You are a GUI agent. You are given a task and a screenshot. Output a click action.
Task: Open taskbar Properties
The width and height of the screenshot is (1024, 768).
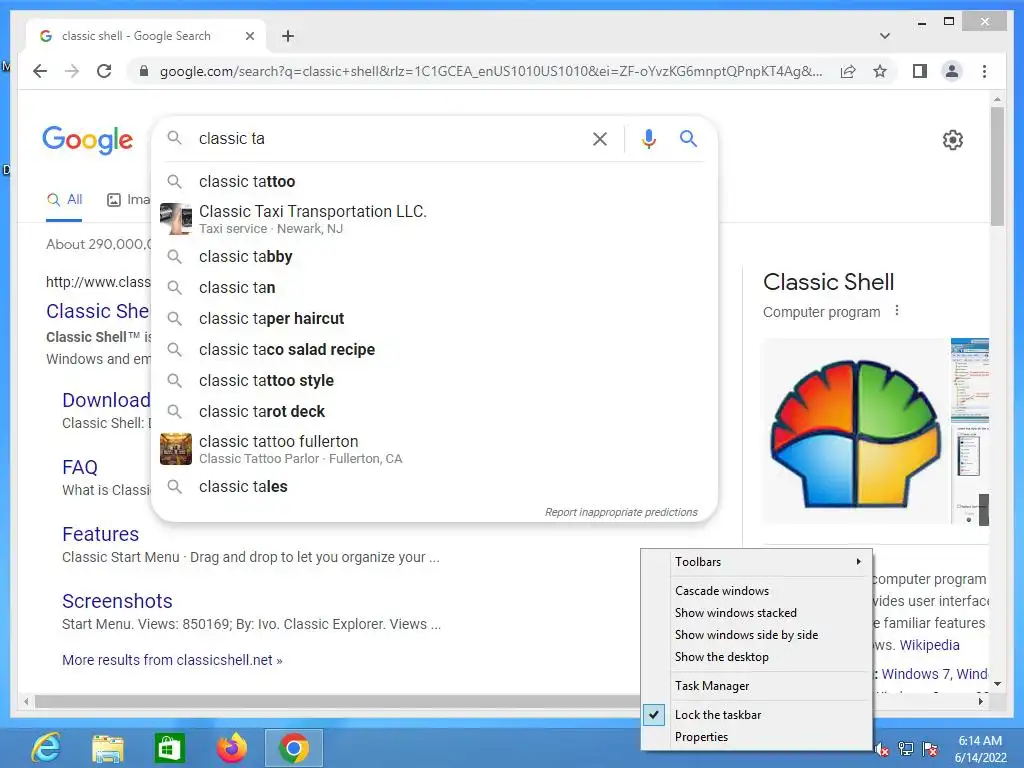pos(757,737)
